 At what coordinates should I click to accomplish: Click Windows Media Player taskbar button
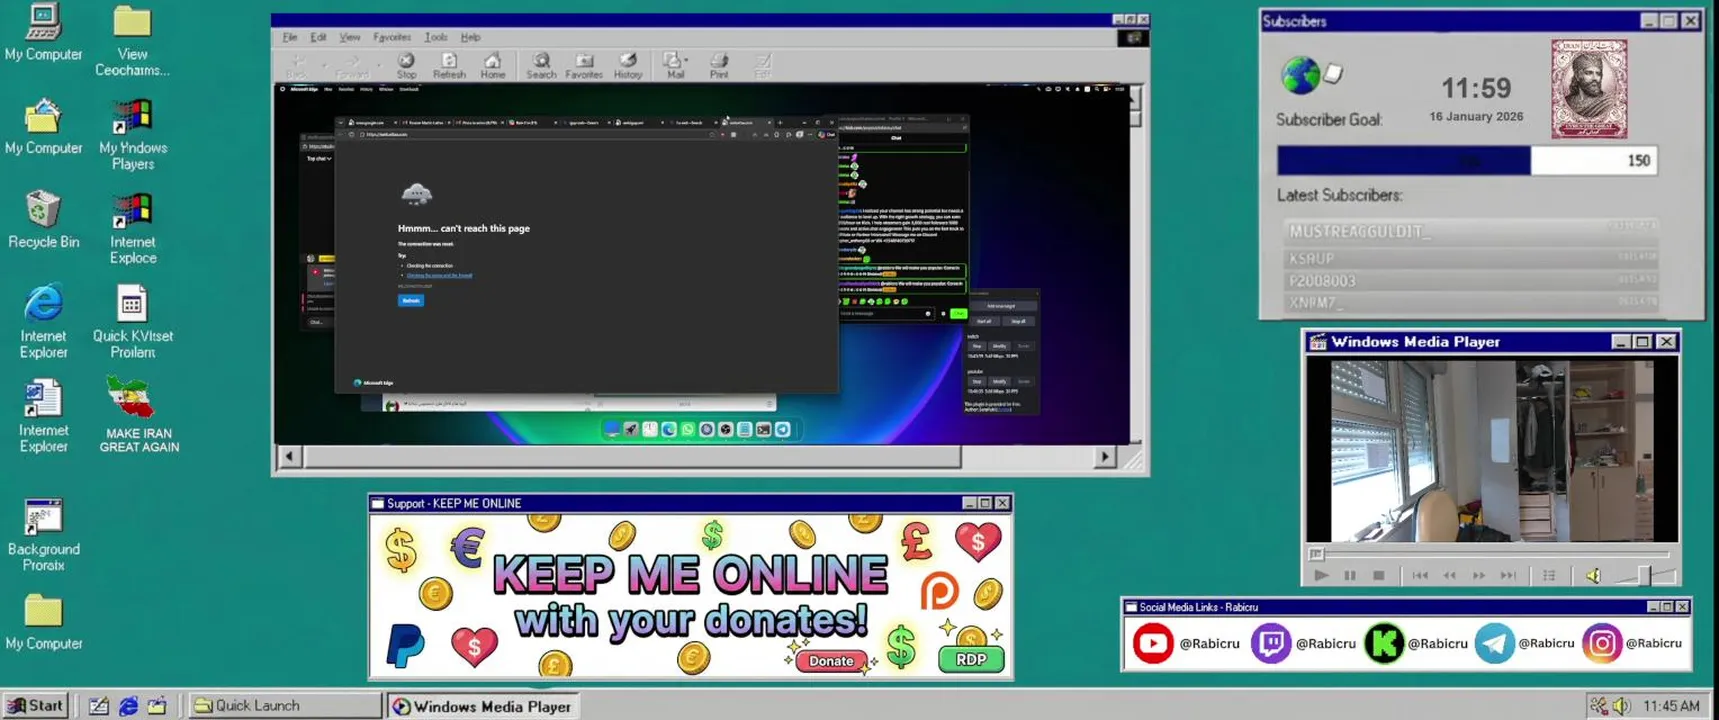(482, 706)
